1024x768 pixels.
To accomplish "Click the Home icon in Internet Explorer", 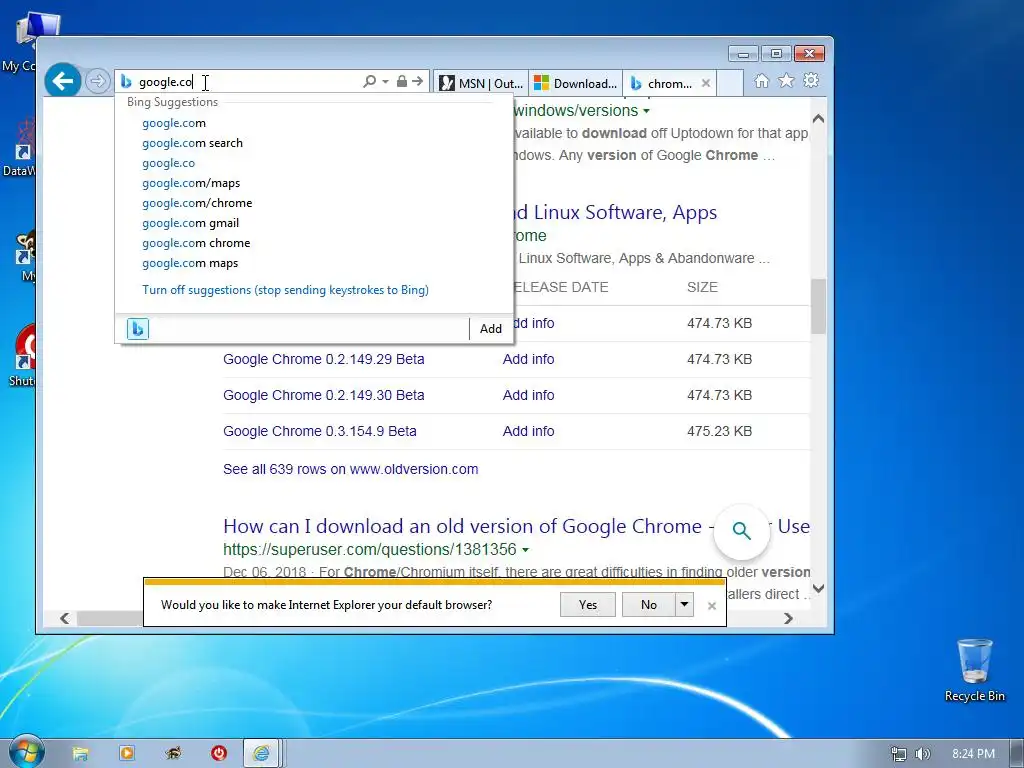I will pos(761,80).
